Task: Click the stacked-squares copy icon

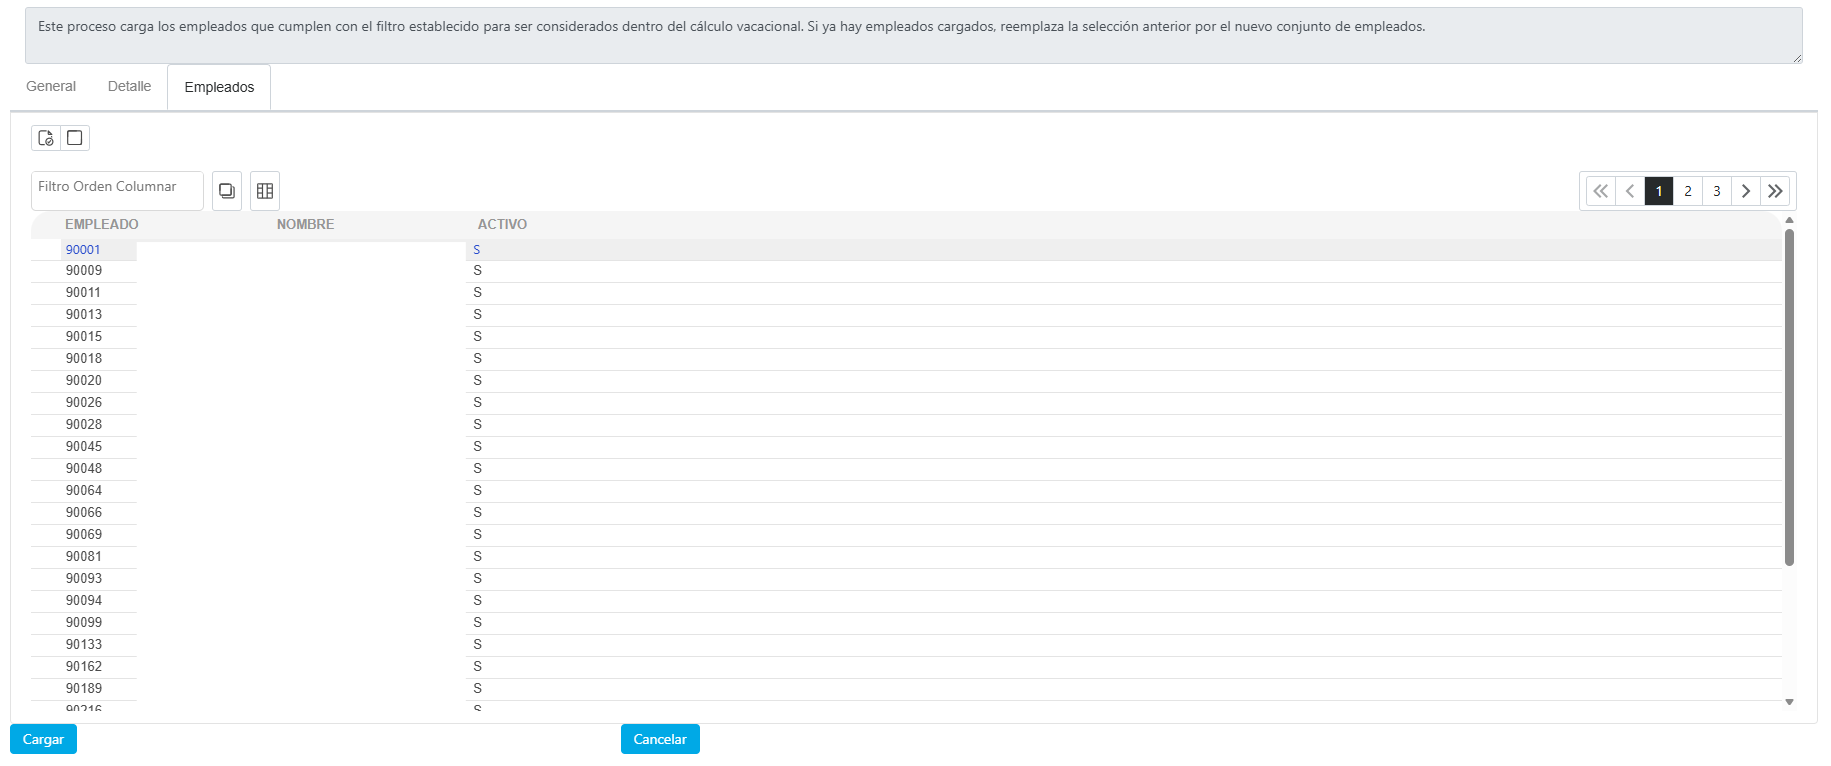Action: point(227,191)
